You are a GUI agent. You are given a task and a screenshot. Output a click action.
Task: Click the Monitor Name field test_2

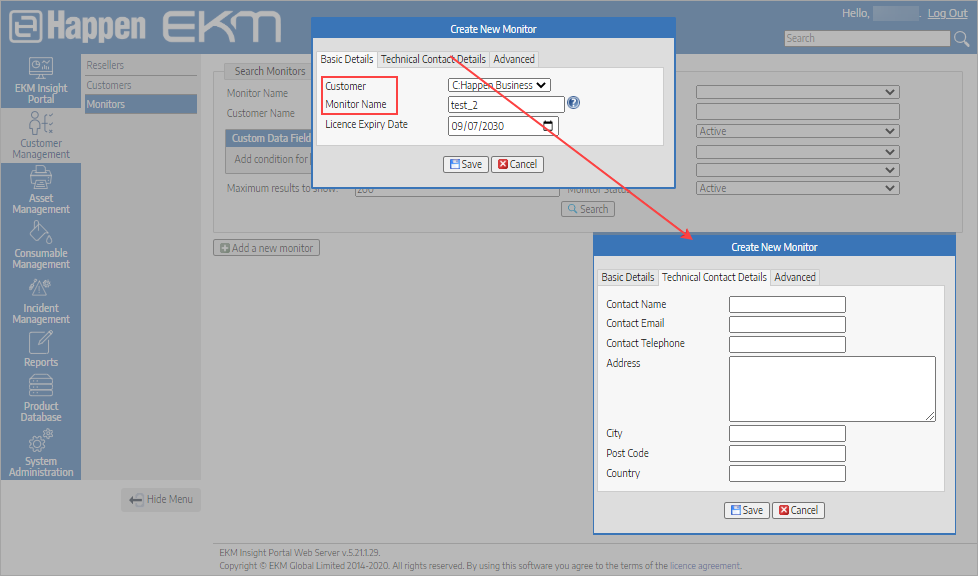click(506, 105)
